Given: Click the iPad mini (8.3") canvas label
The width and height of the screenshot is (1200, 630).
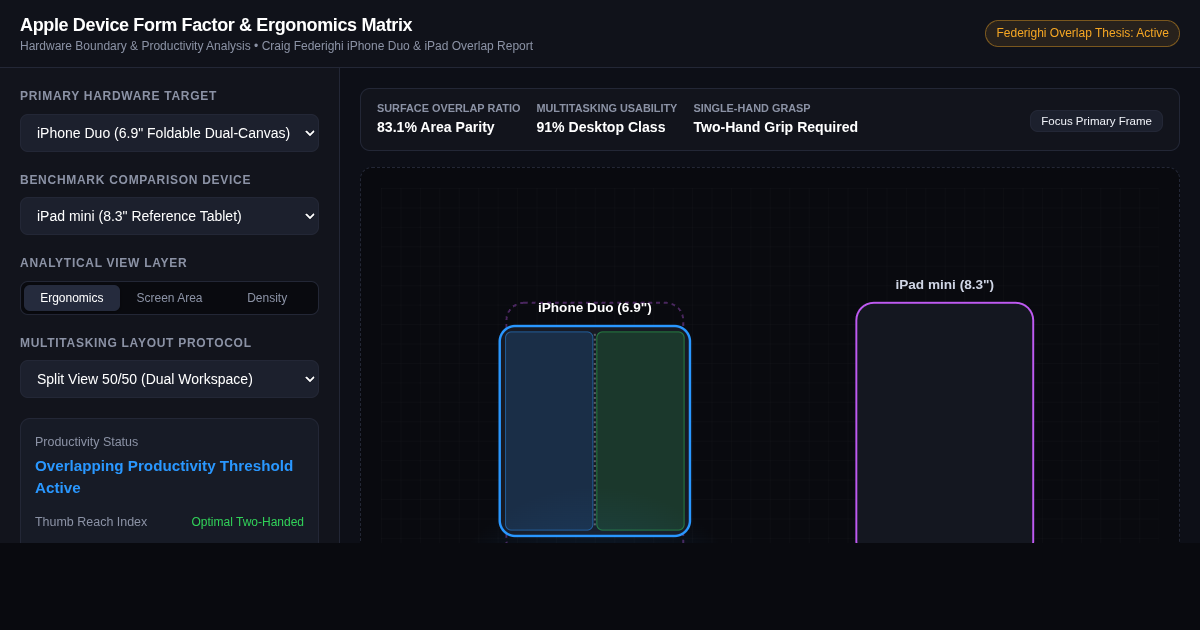Looking at the screenshot, I should tap(945, 285).
